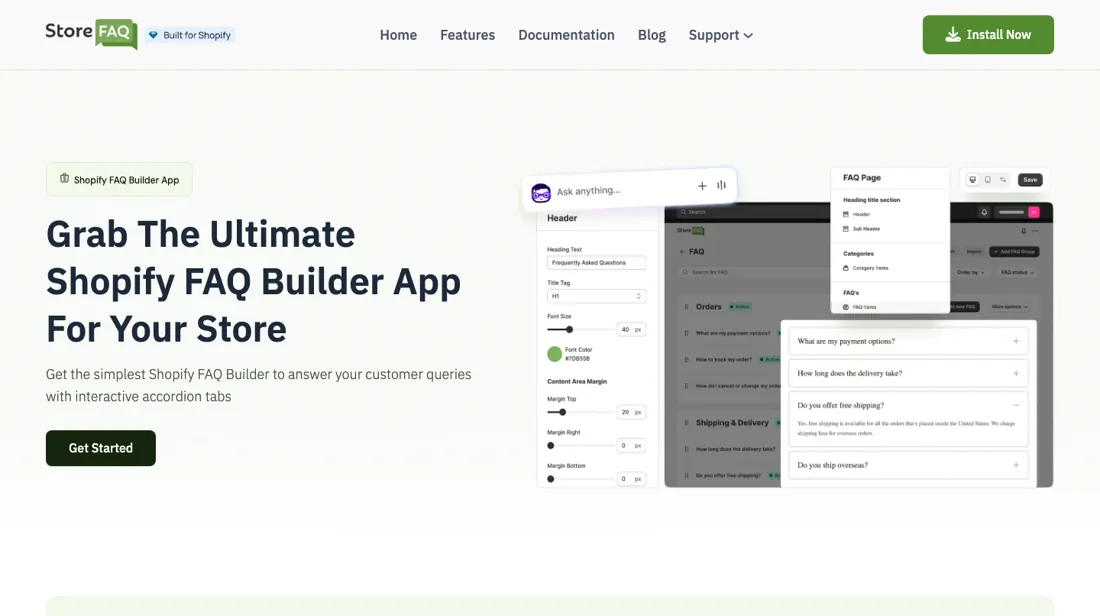
Task: Click the 'Sub Header' item text
Action: click(x=866, y=229)
